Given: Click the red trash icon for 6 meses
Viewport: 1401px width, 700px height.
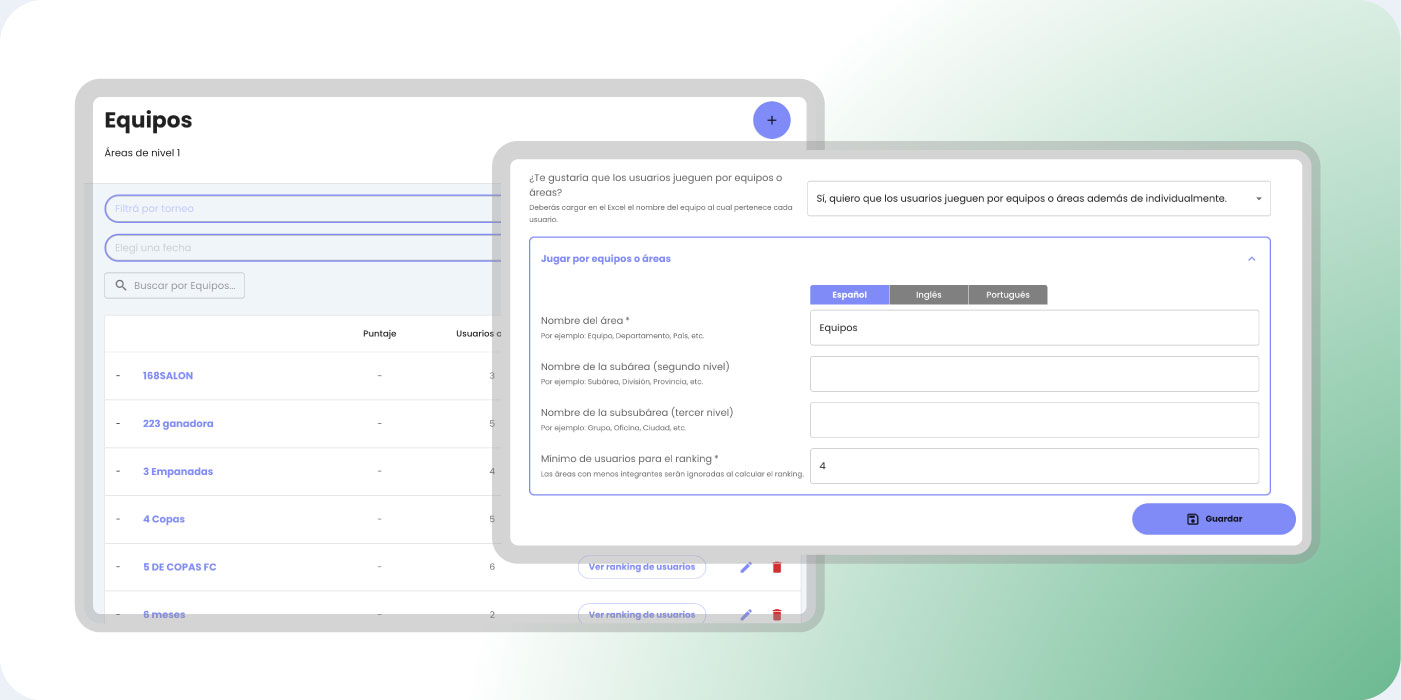Looking at the screenshot, I should tap(777, 614).
